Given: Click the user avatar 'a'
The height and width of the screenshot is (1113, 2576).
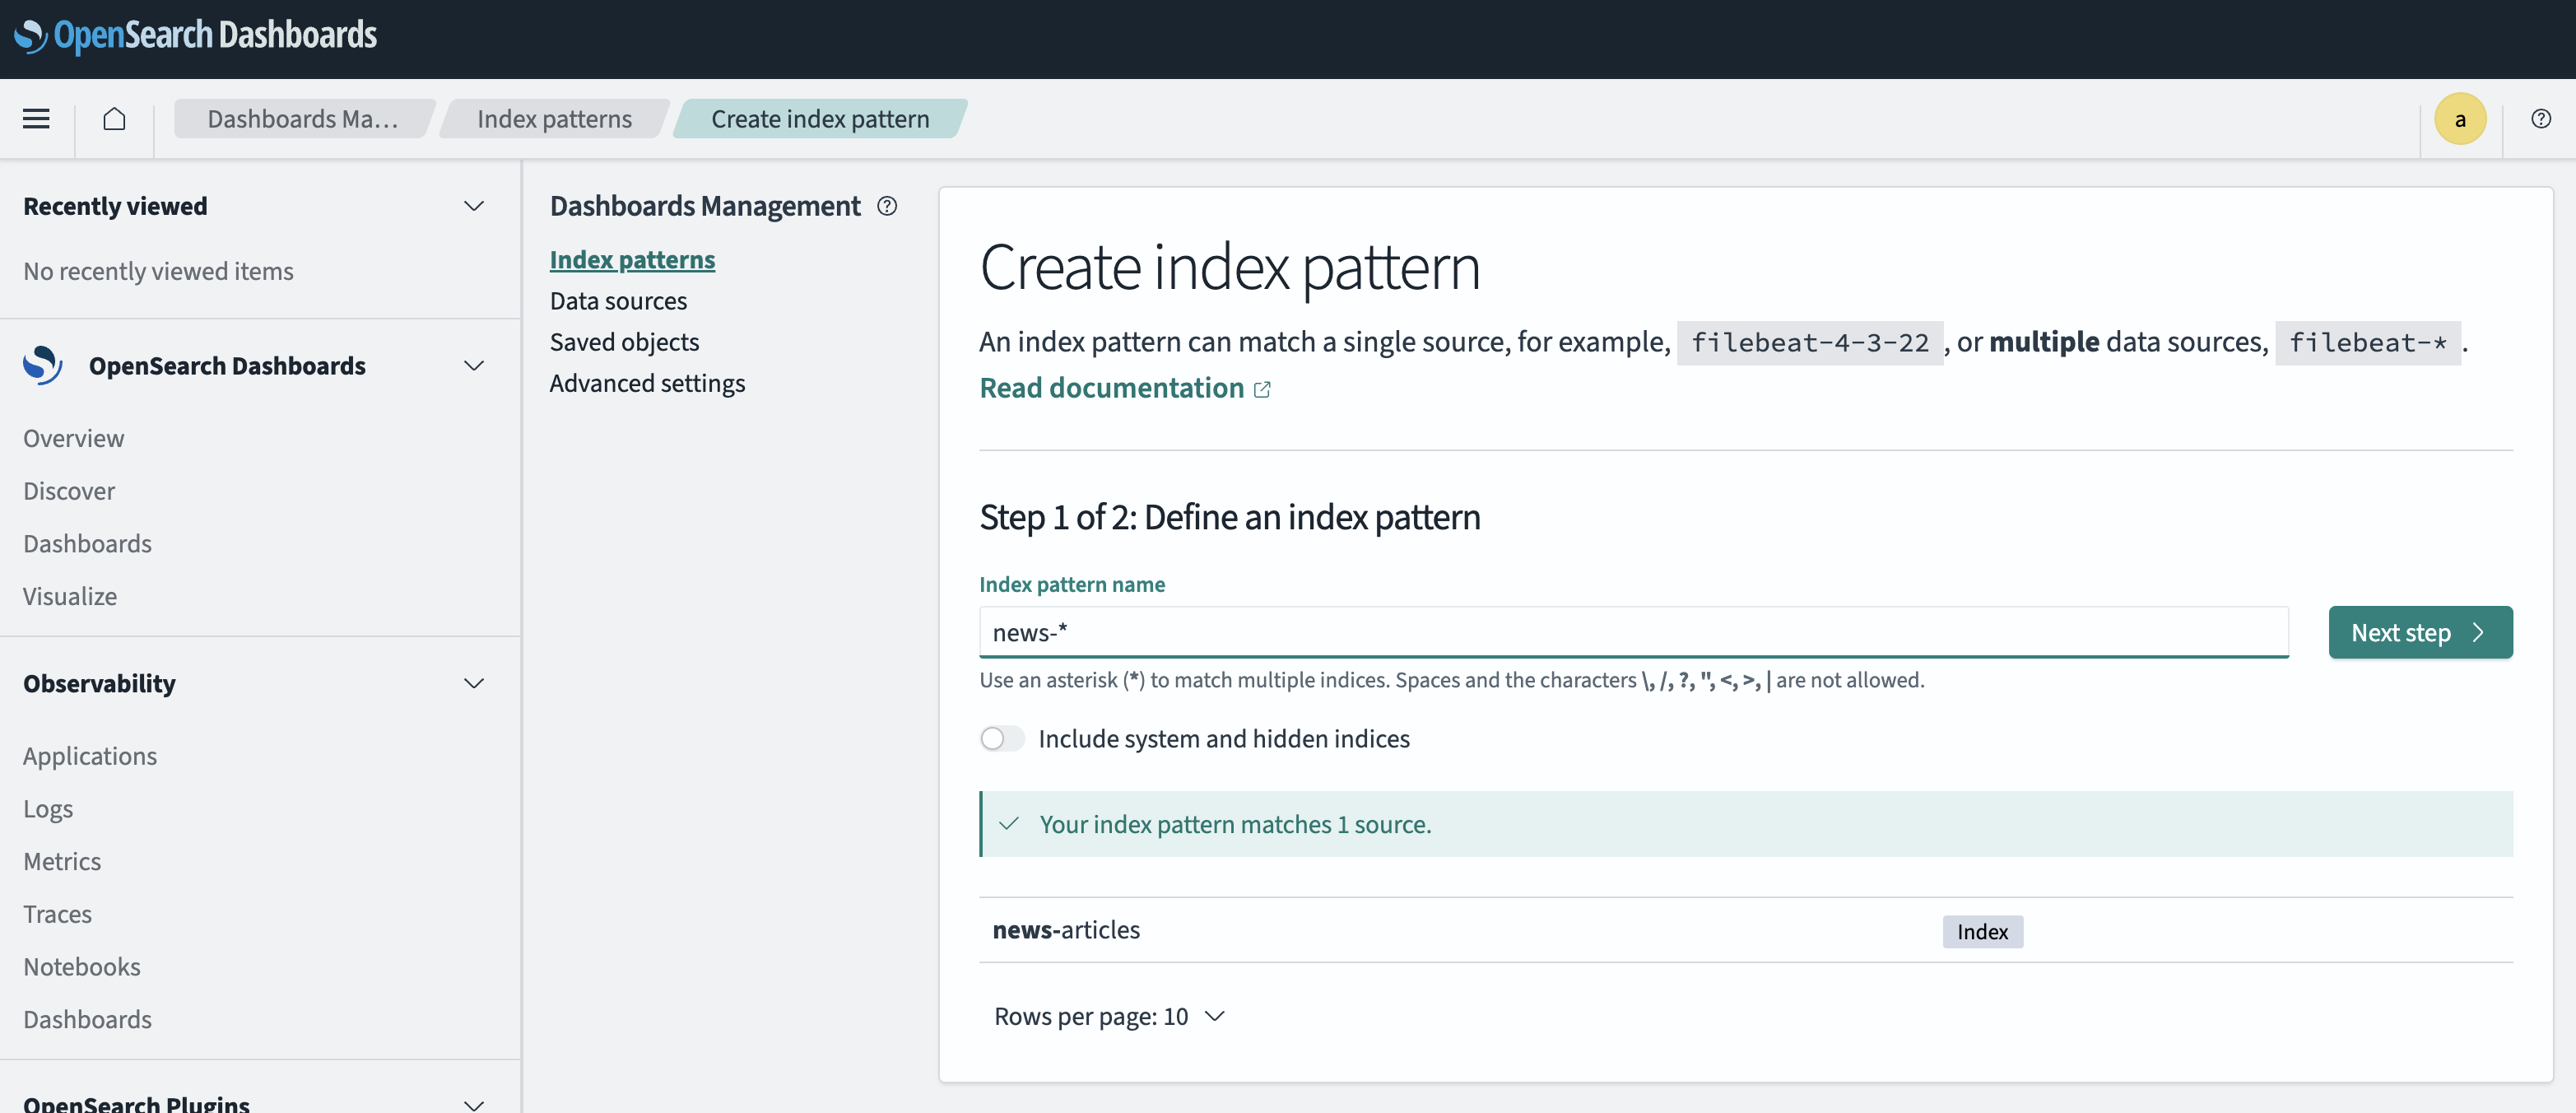Looking at the screenshot, I should click(x=2459, y=119).
